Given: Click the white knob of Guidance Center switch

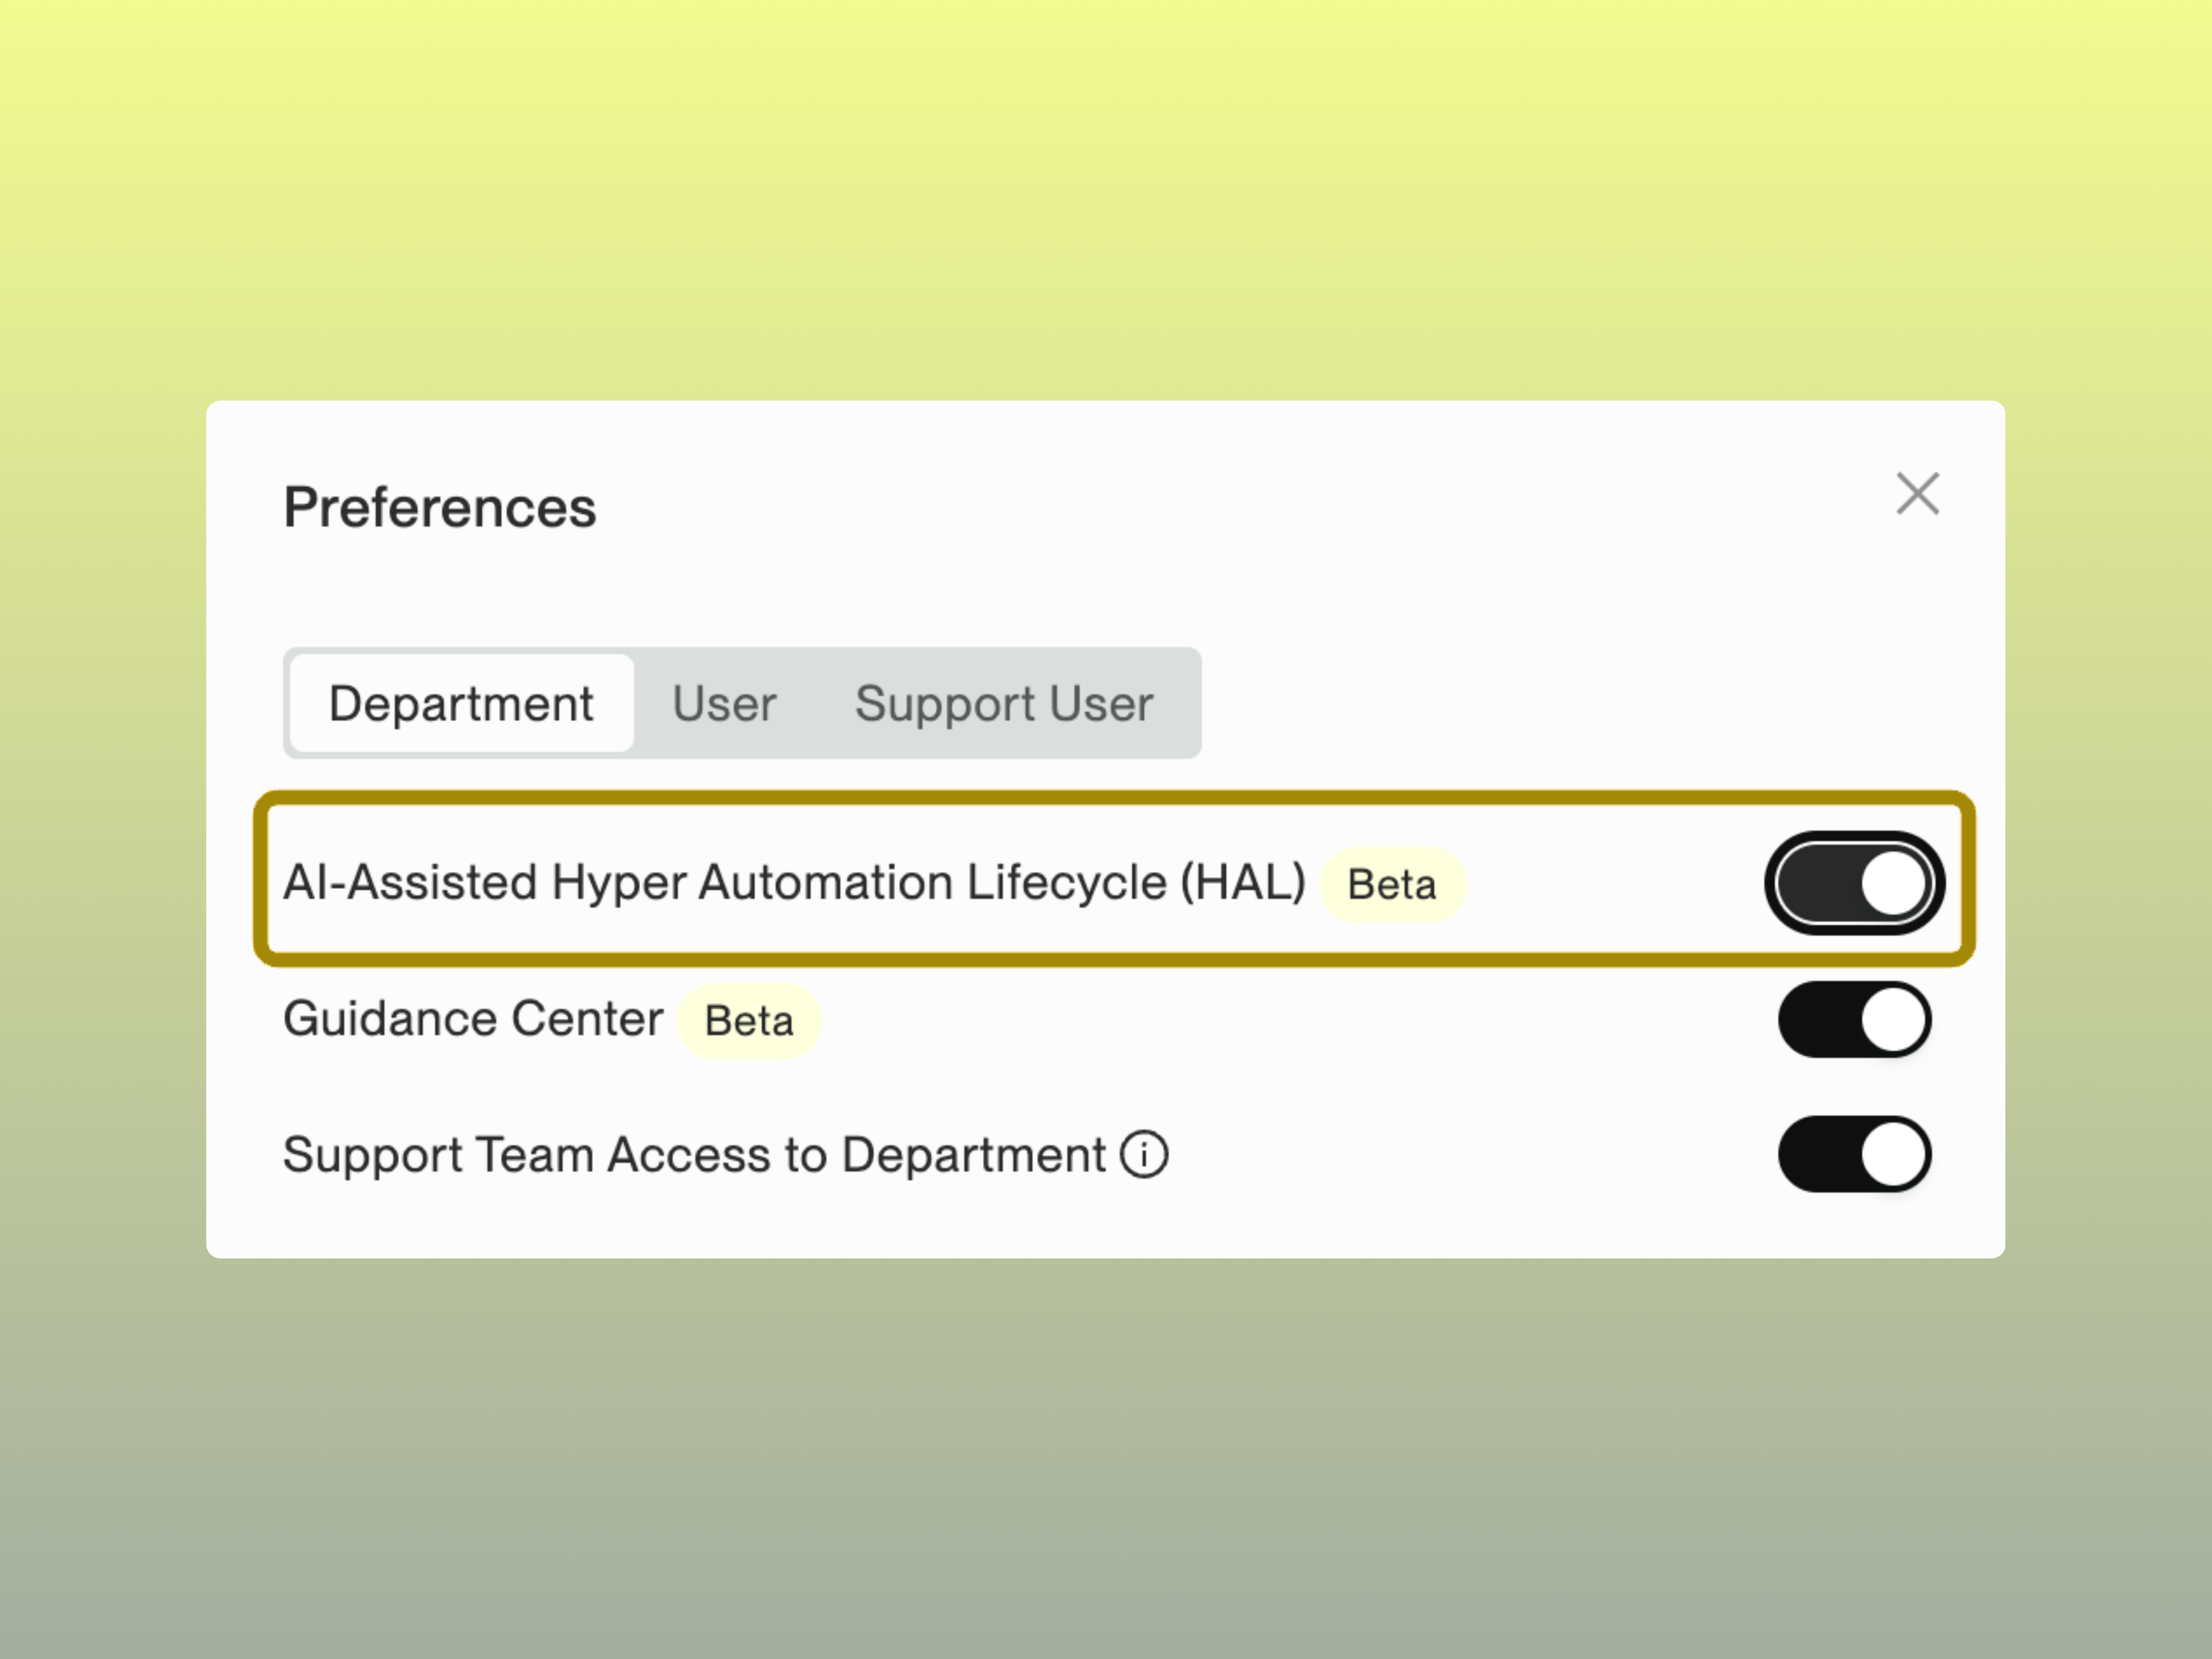Looking at the screenshot, I should (1893, 1020).
